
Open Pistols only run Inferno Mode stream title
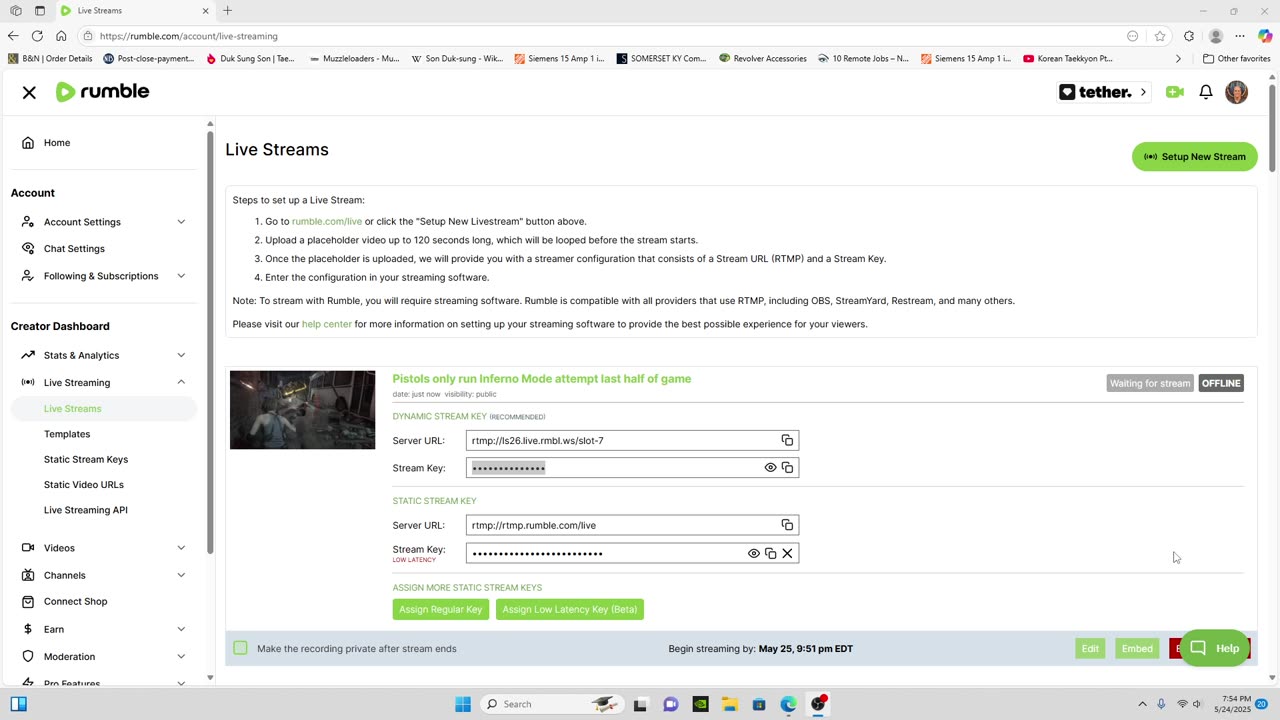tap(542, 379)
